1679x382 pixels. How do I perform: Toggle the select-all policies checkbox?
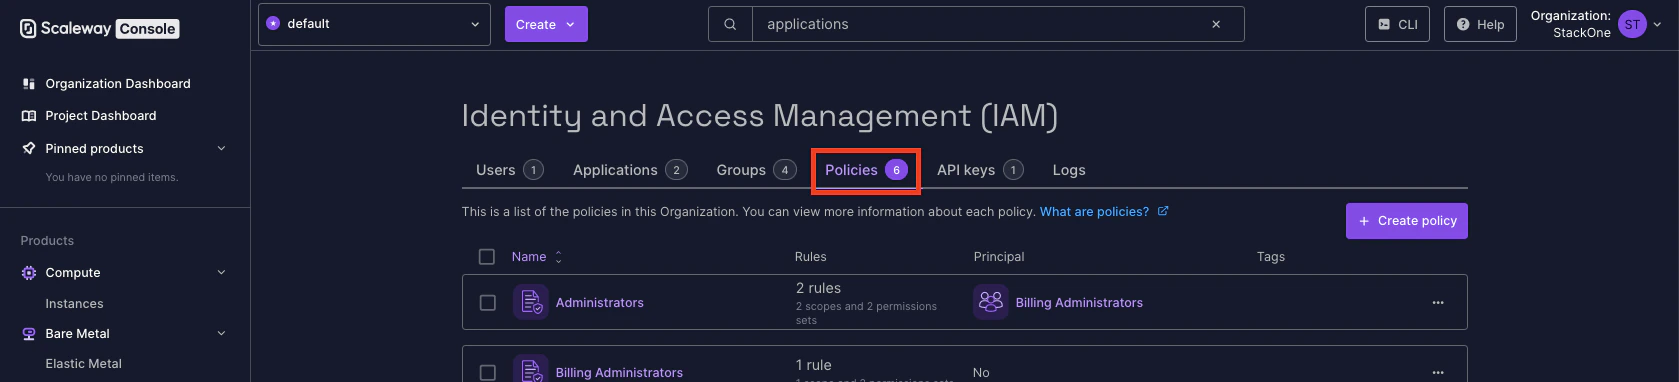click(x=487, y=257)
